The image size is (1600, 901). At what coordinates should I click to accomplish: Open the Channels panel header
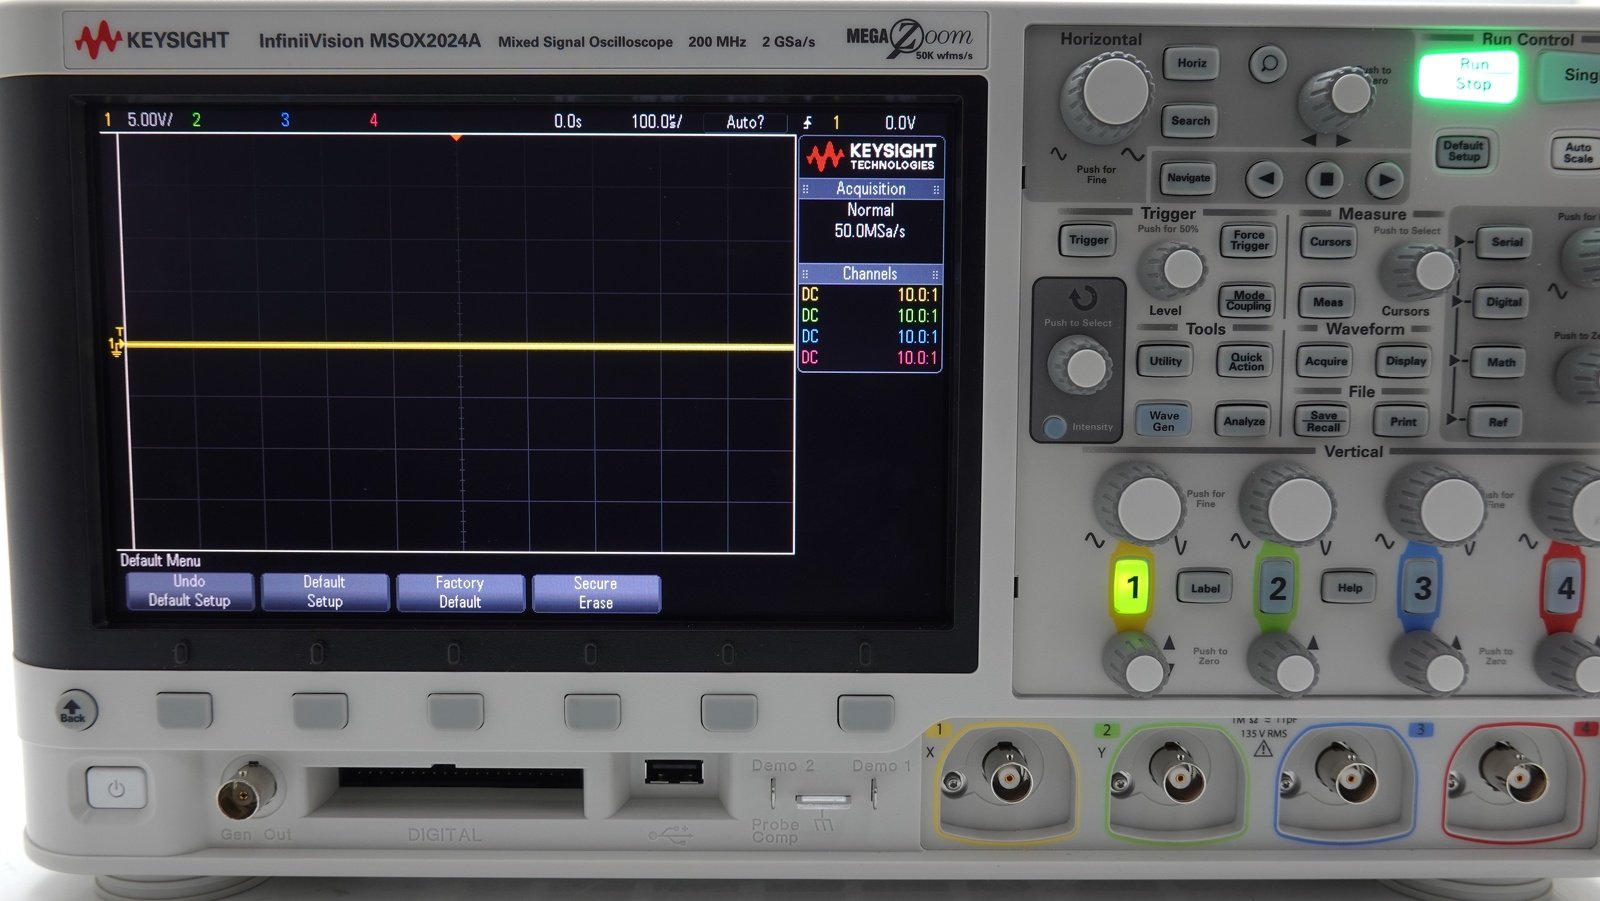(870, 274)
